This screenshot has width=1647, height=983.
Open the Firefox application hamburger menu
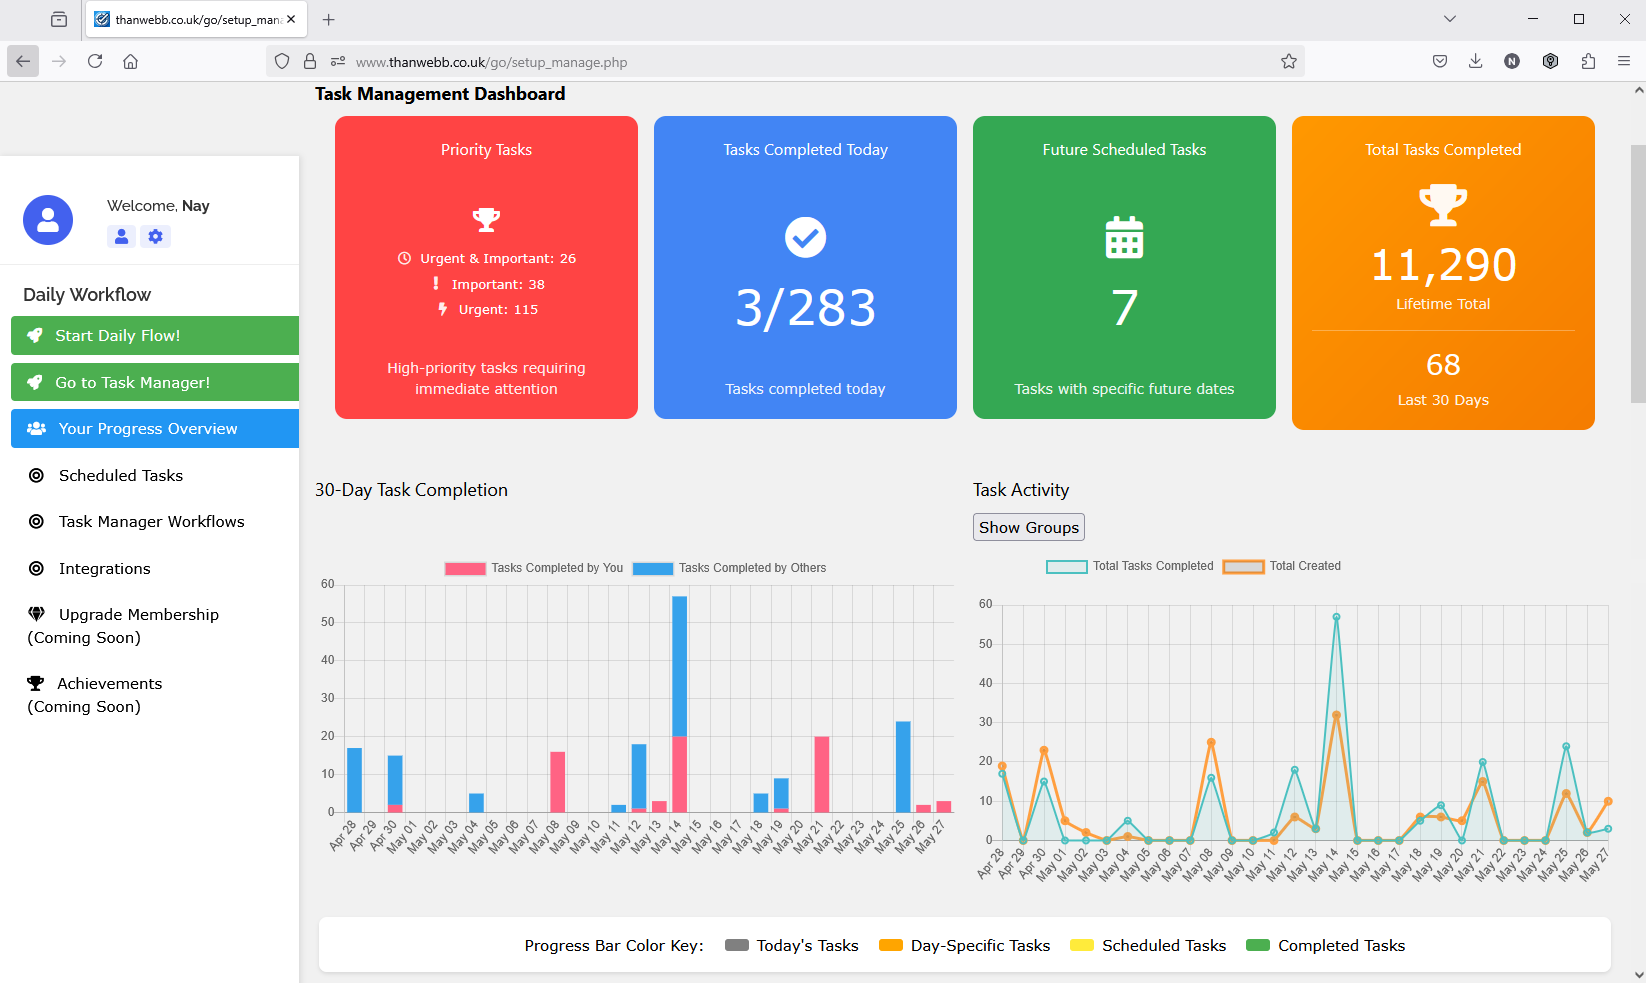pyautogui.click(x=1624, y=61)
